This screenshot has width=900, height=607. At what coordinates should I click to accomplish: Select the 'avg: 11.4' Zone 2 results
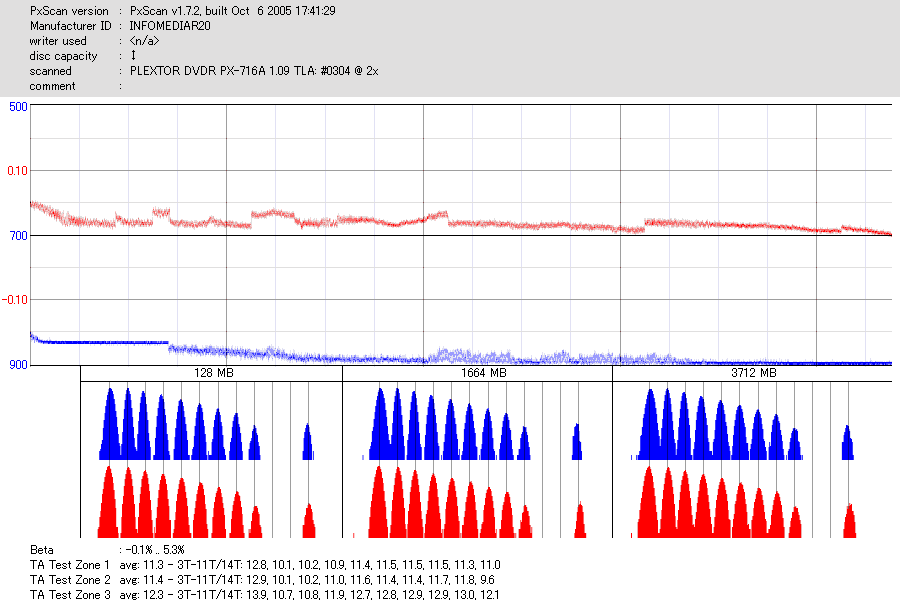tap(307, 579)
